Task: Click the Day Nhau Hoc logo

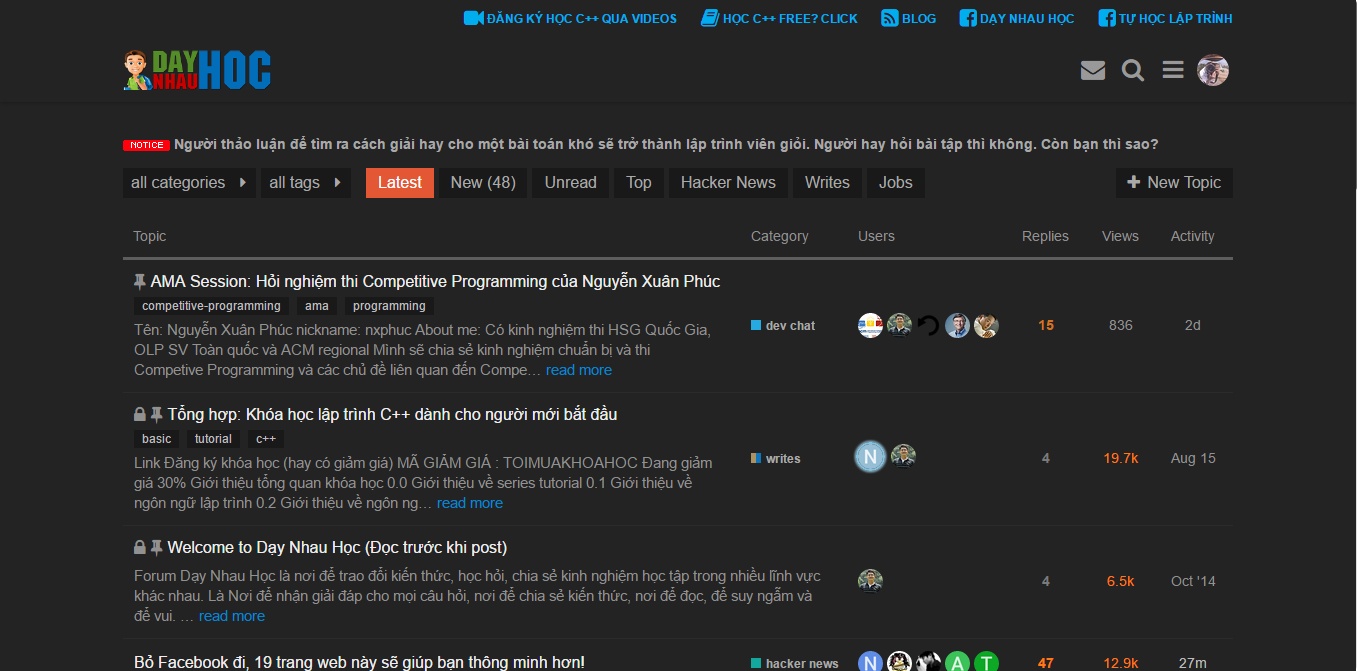Action: click(196, 69)
